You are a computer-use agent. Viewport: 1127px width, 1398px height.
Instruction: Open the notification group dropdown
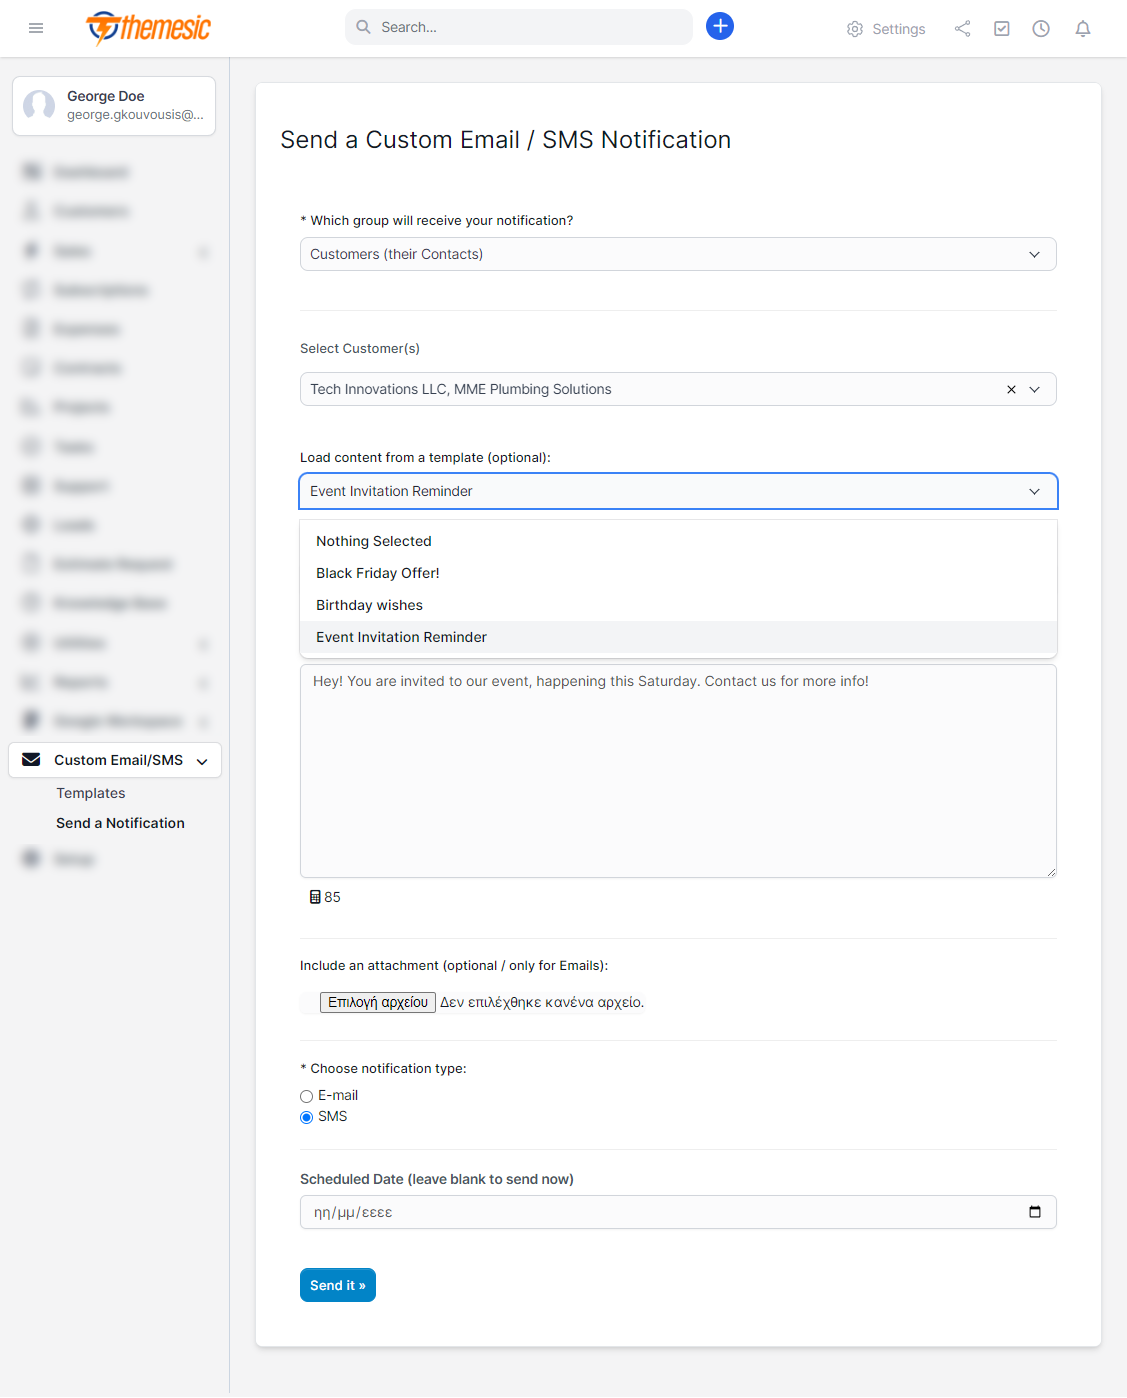tap(677, 254)
